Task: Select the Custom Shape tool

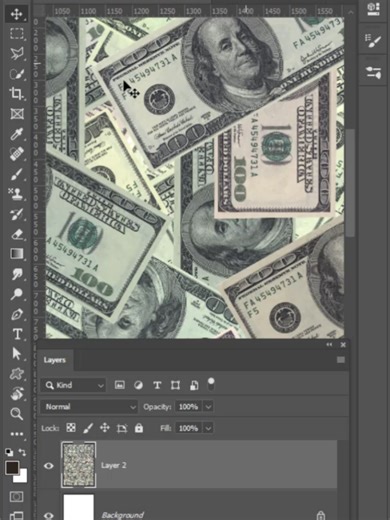Action: [16, 374]
